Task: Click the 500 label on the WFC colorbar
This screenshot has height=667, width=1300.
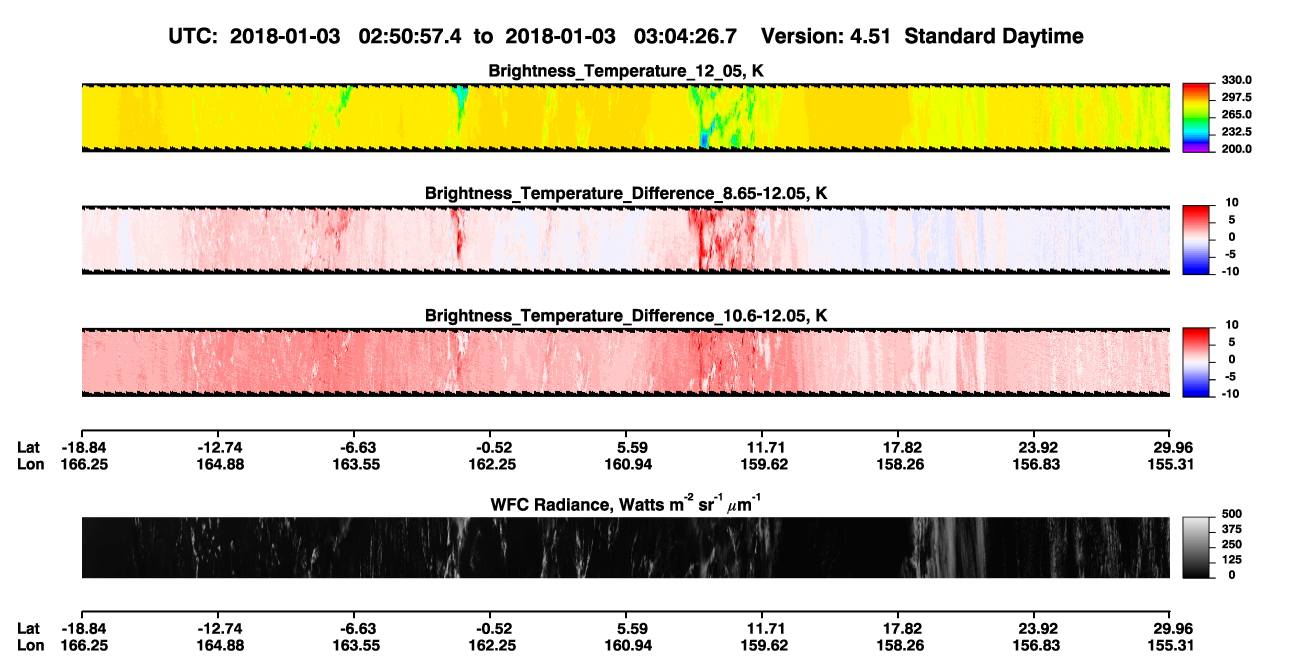Action: click(1232, 514)
